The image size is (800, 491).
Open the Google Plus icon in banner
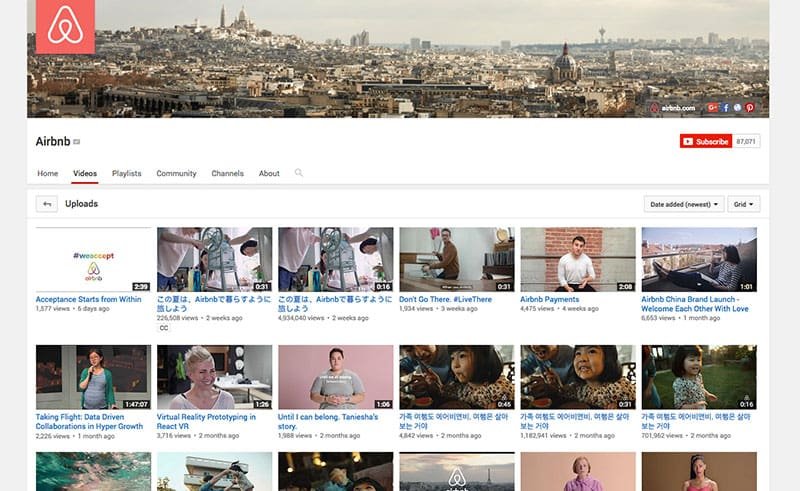712,108
